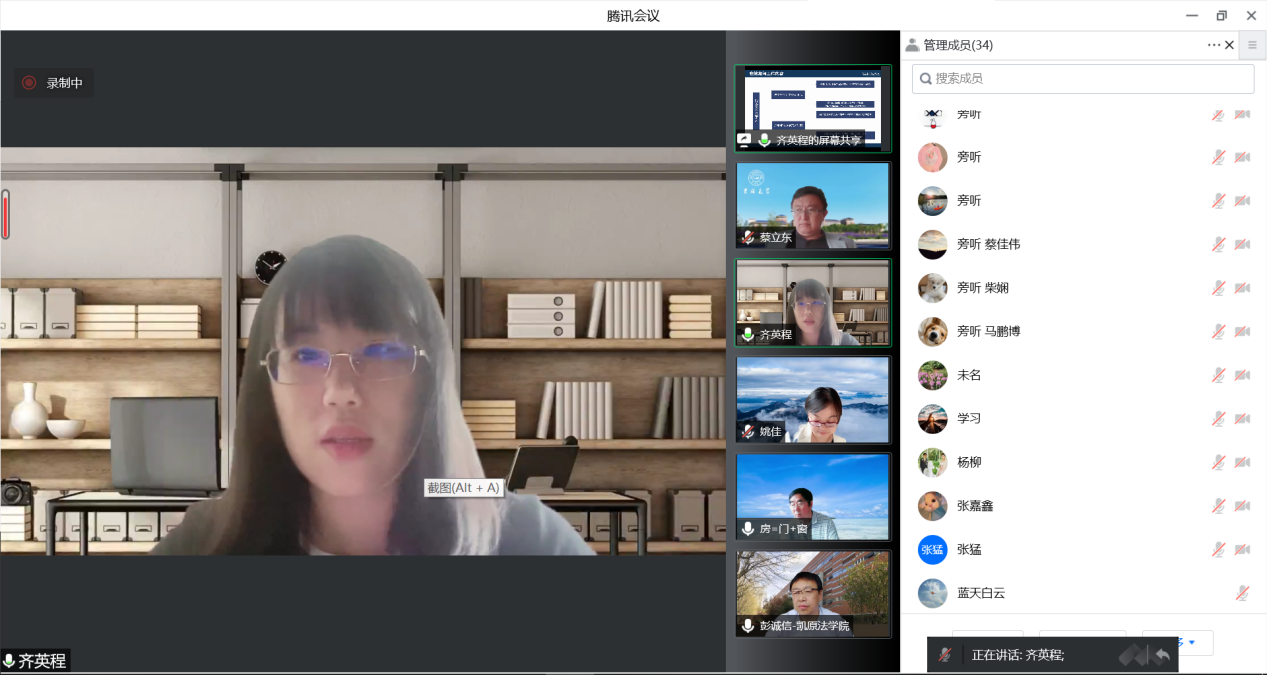Close the manage members panel

tap(1230, 45)
